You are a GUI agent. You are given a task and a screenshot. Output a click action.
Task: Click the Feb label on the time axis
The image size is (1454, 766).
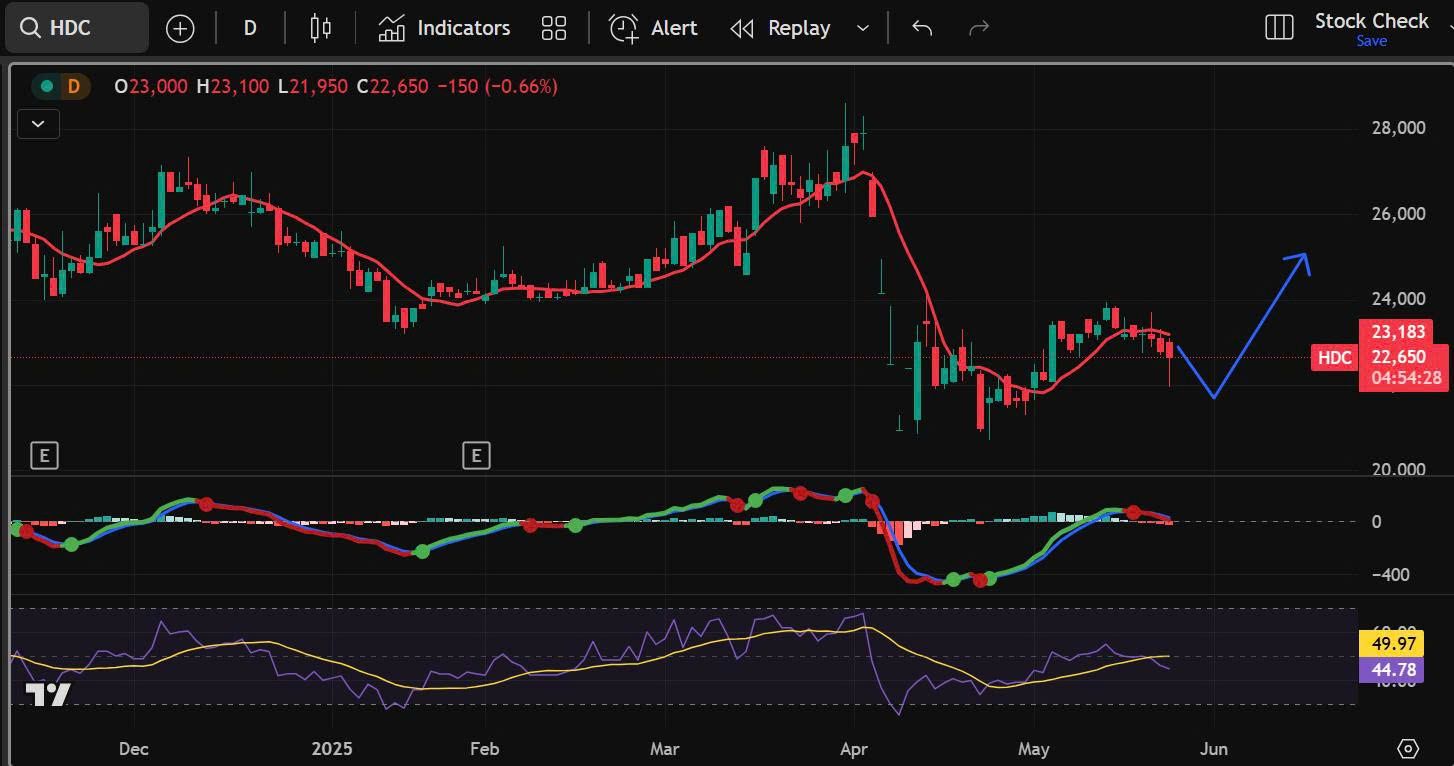(484, 749)
